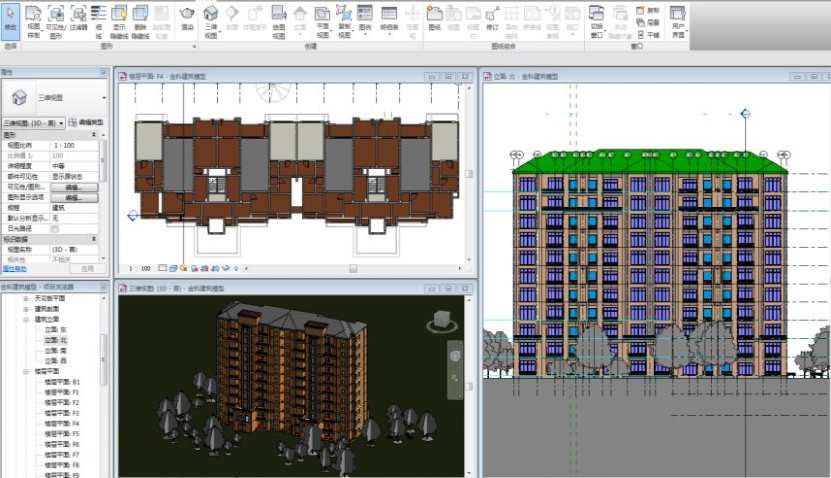Click Remove Hidden Lines (删除隐藏线) icon
Image resolution: width=831 pixels, height=478 pixels.
click(x=140, y=22)
